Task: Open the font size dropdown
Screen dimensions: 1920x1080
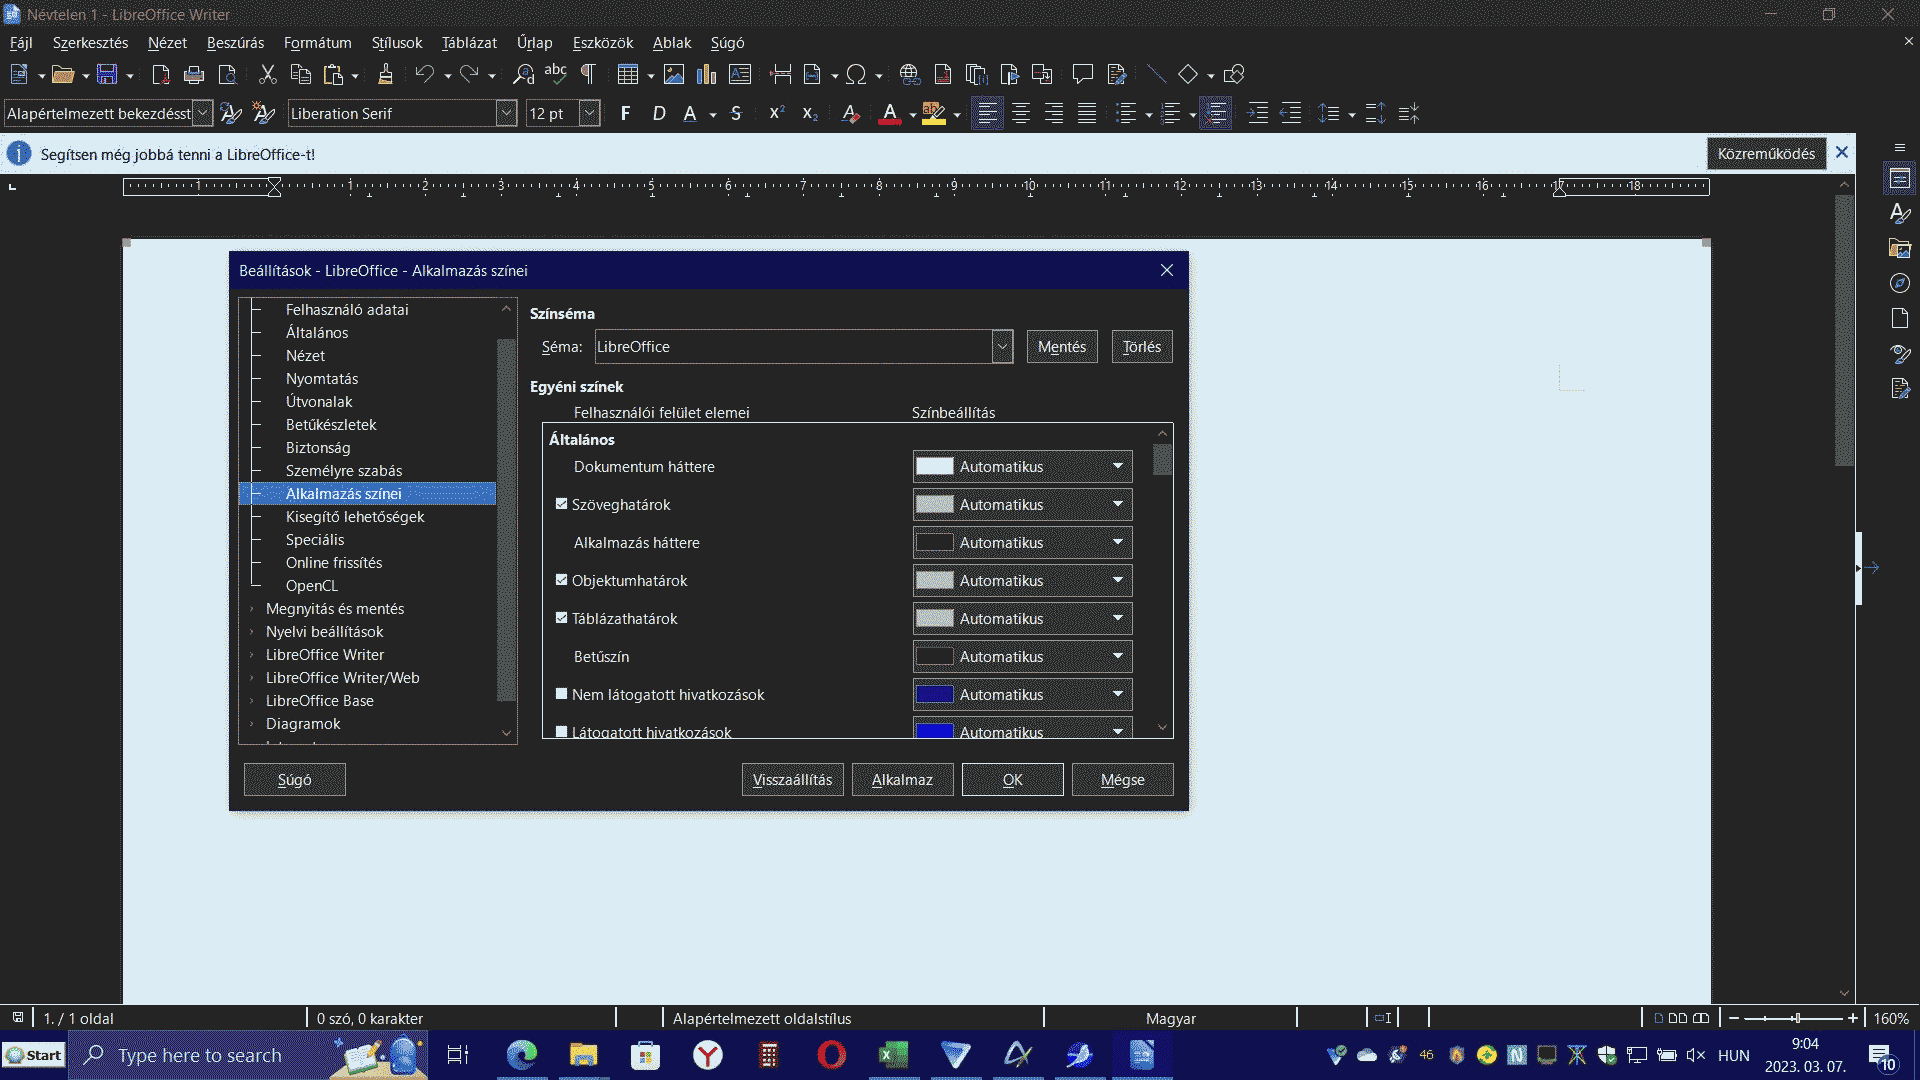Action: (x=589, y=113)
